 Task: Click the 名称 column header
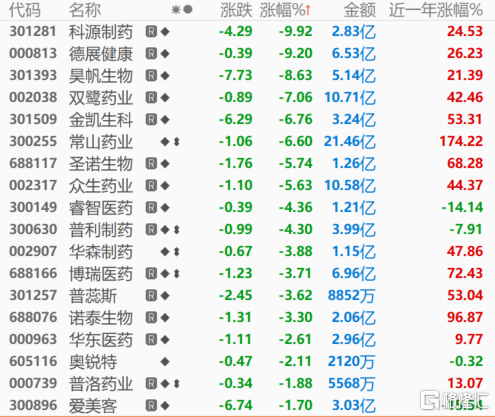(x=85, y=10)
